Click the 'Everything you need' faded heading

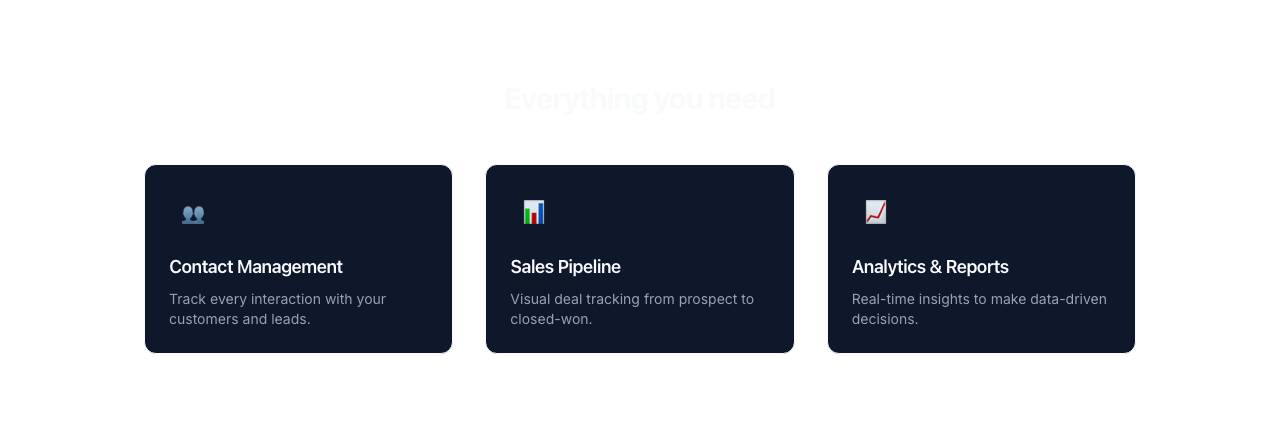[639, 99]
